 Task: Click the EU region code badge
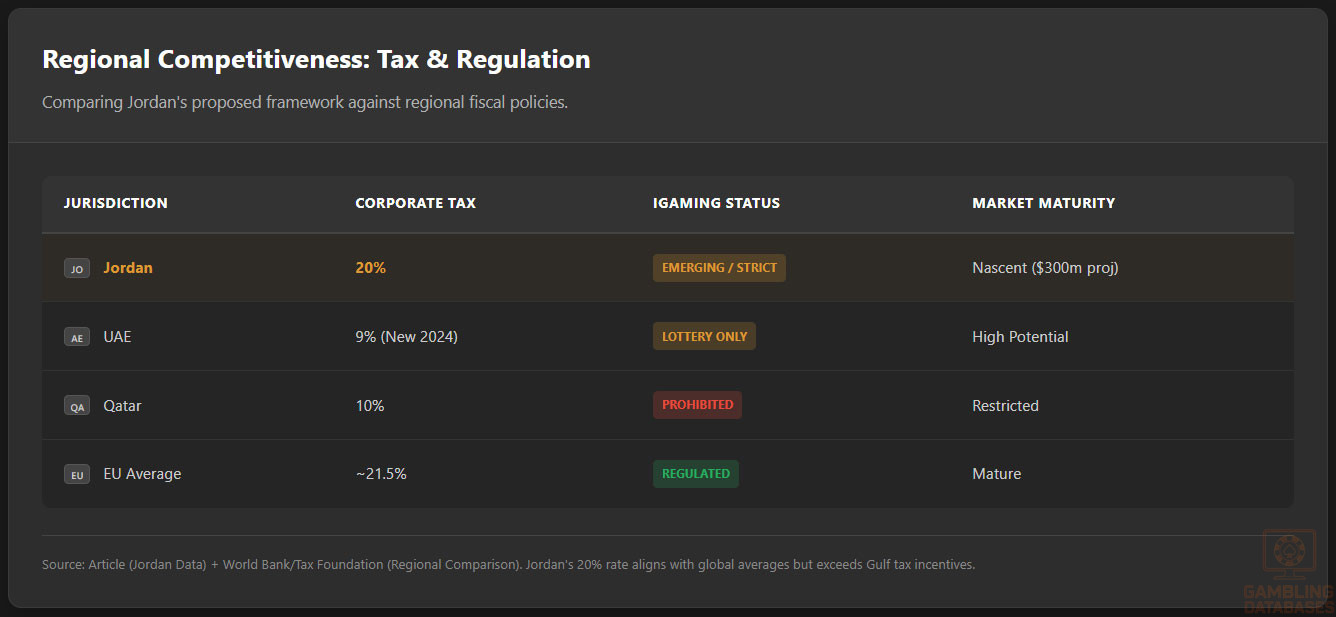click(x=77, y=474)
